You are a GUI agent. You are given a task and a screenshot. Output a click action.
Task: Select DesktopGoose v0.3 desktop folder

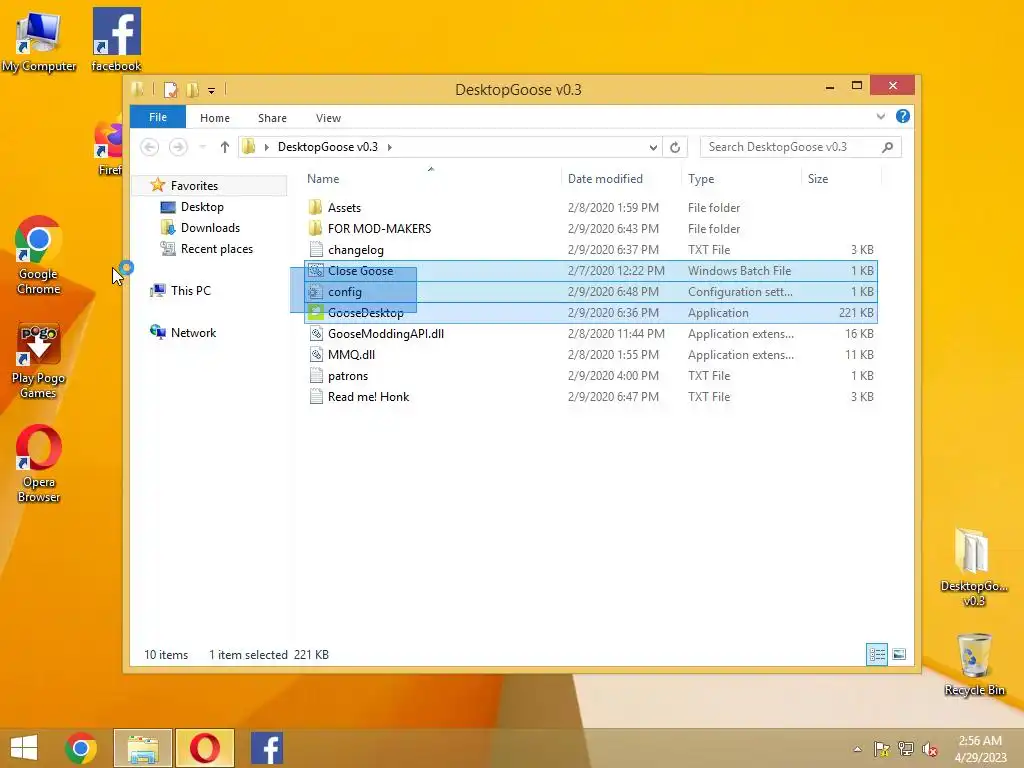tap(973, 567)
